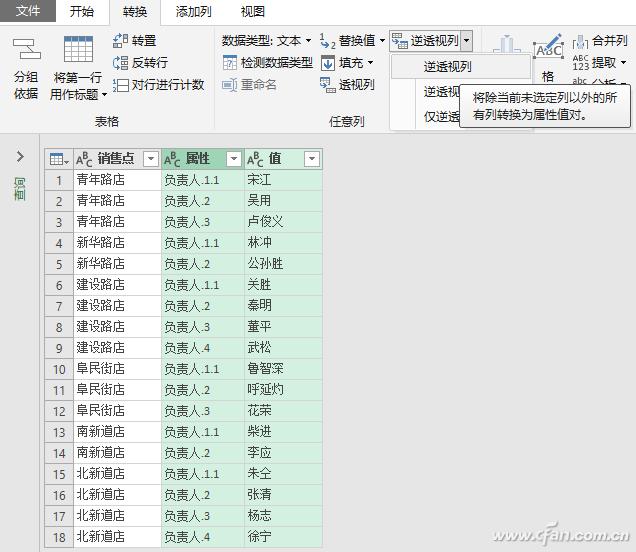The image size is (636, 552).
Task: Click the vertical 查询 pane label
Action: (x=20, y=189)
